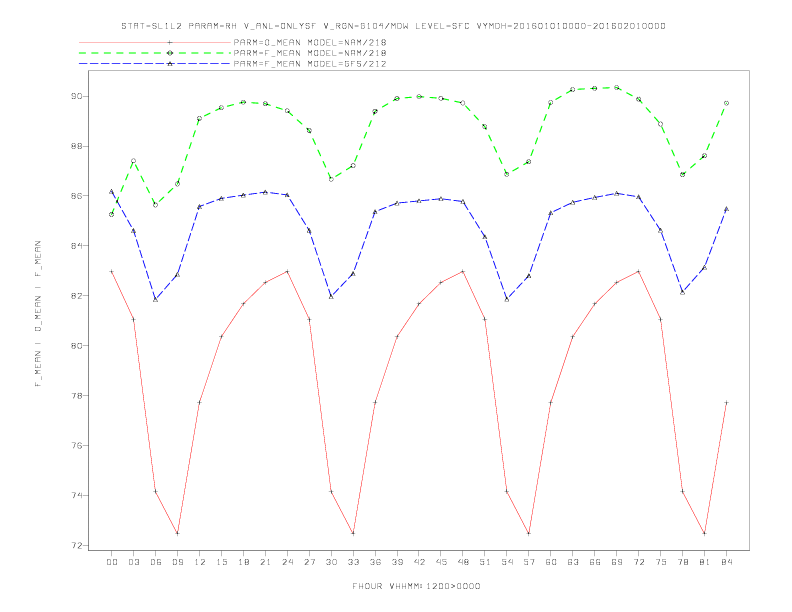792x612 pixels.
Task: Click x-axis hour label 84
Action: click(x=726, y=562)
